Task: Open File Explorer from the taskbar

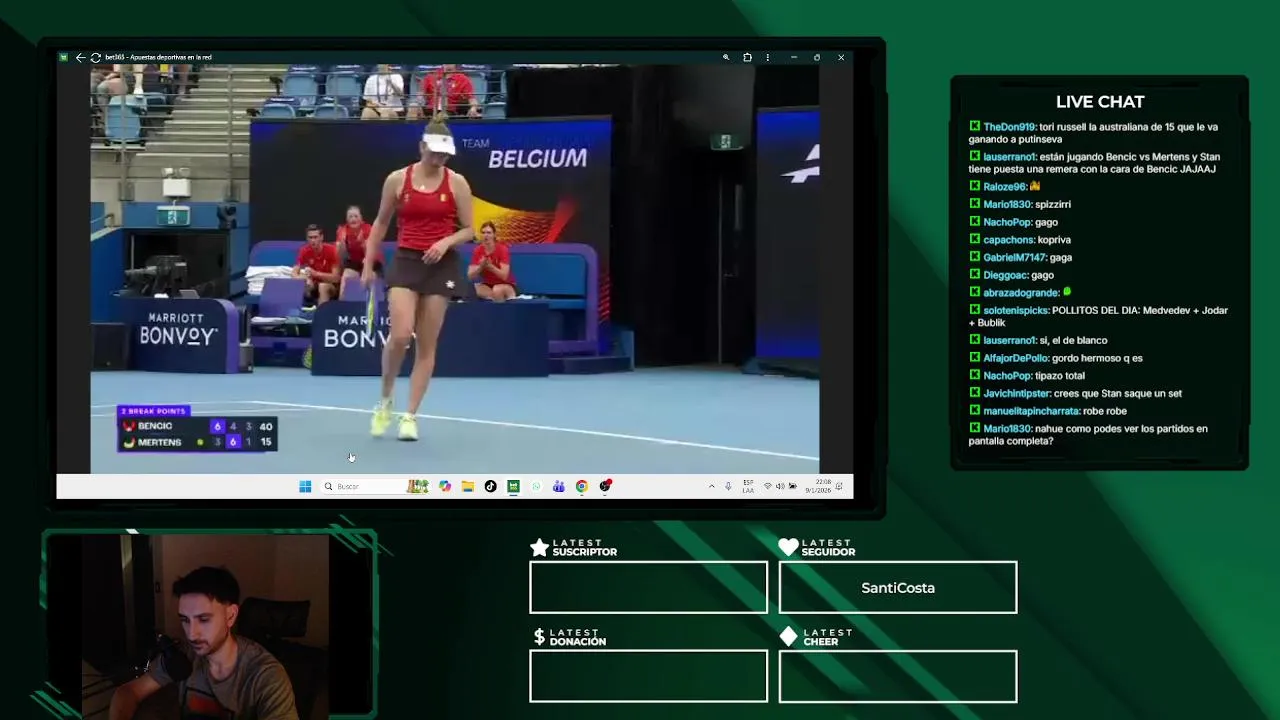Action: [x=467, y=486]
